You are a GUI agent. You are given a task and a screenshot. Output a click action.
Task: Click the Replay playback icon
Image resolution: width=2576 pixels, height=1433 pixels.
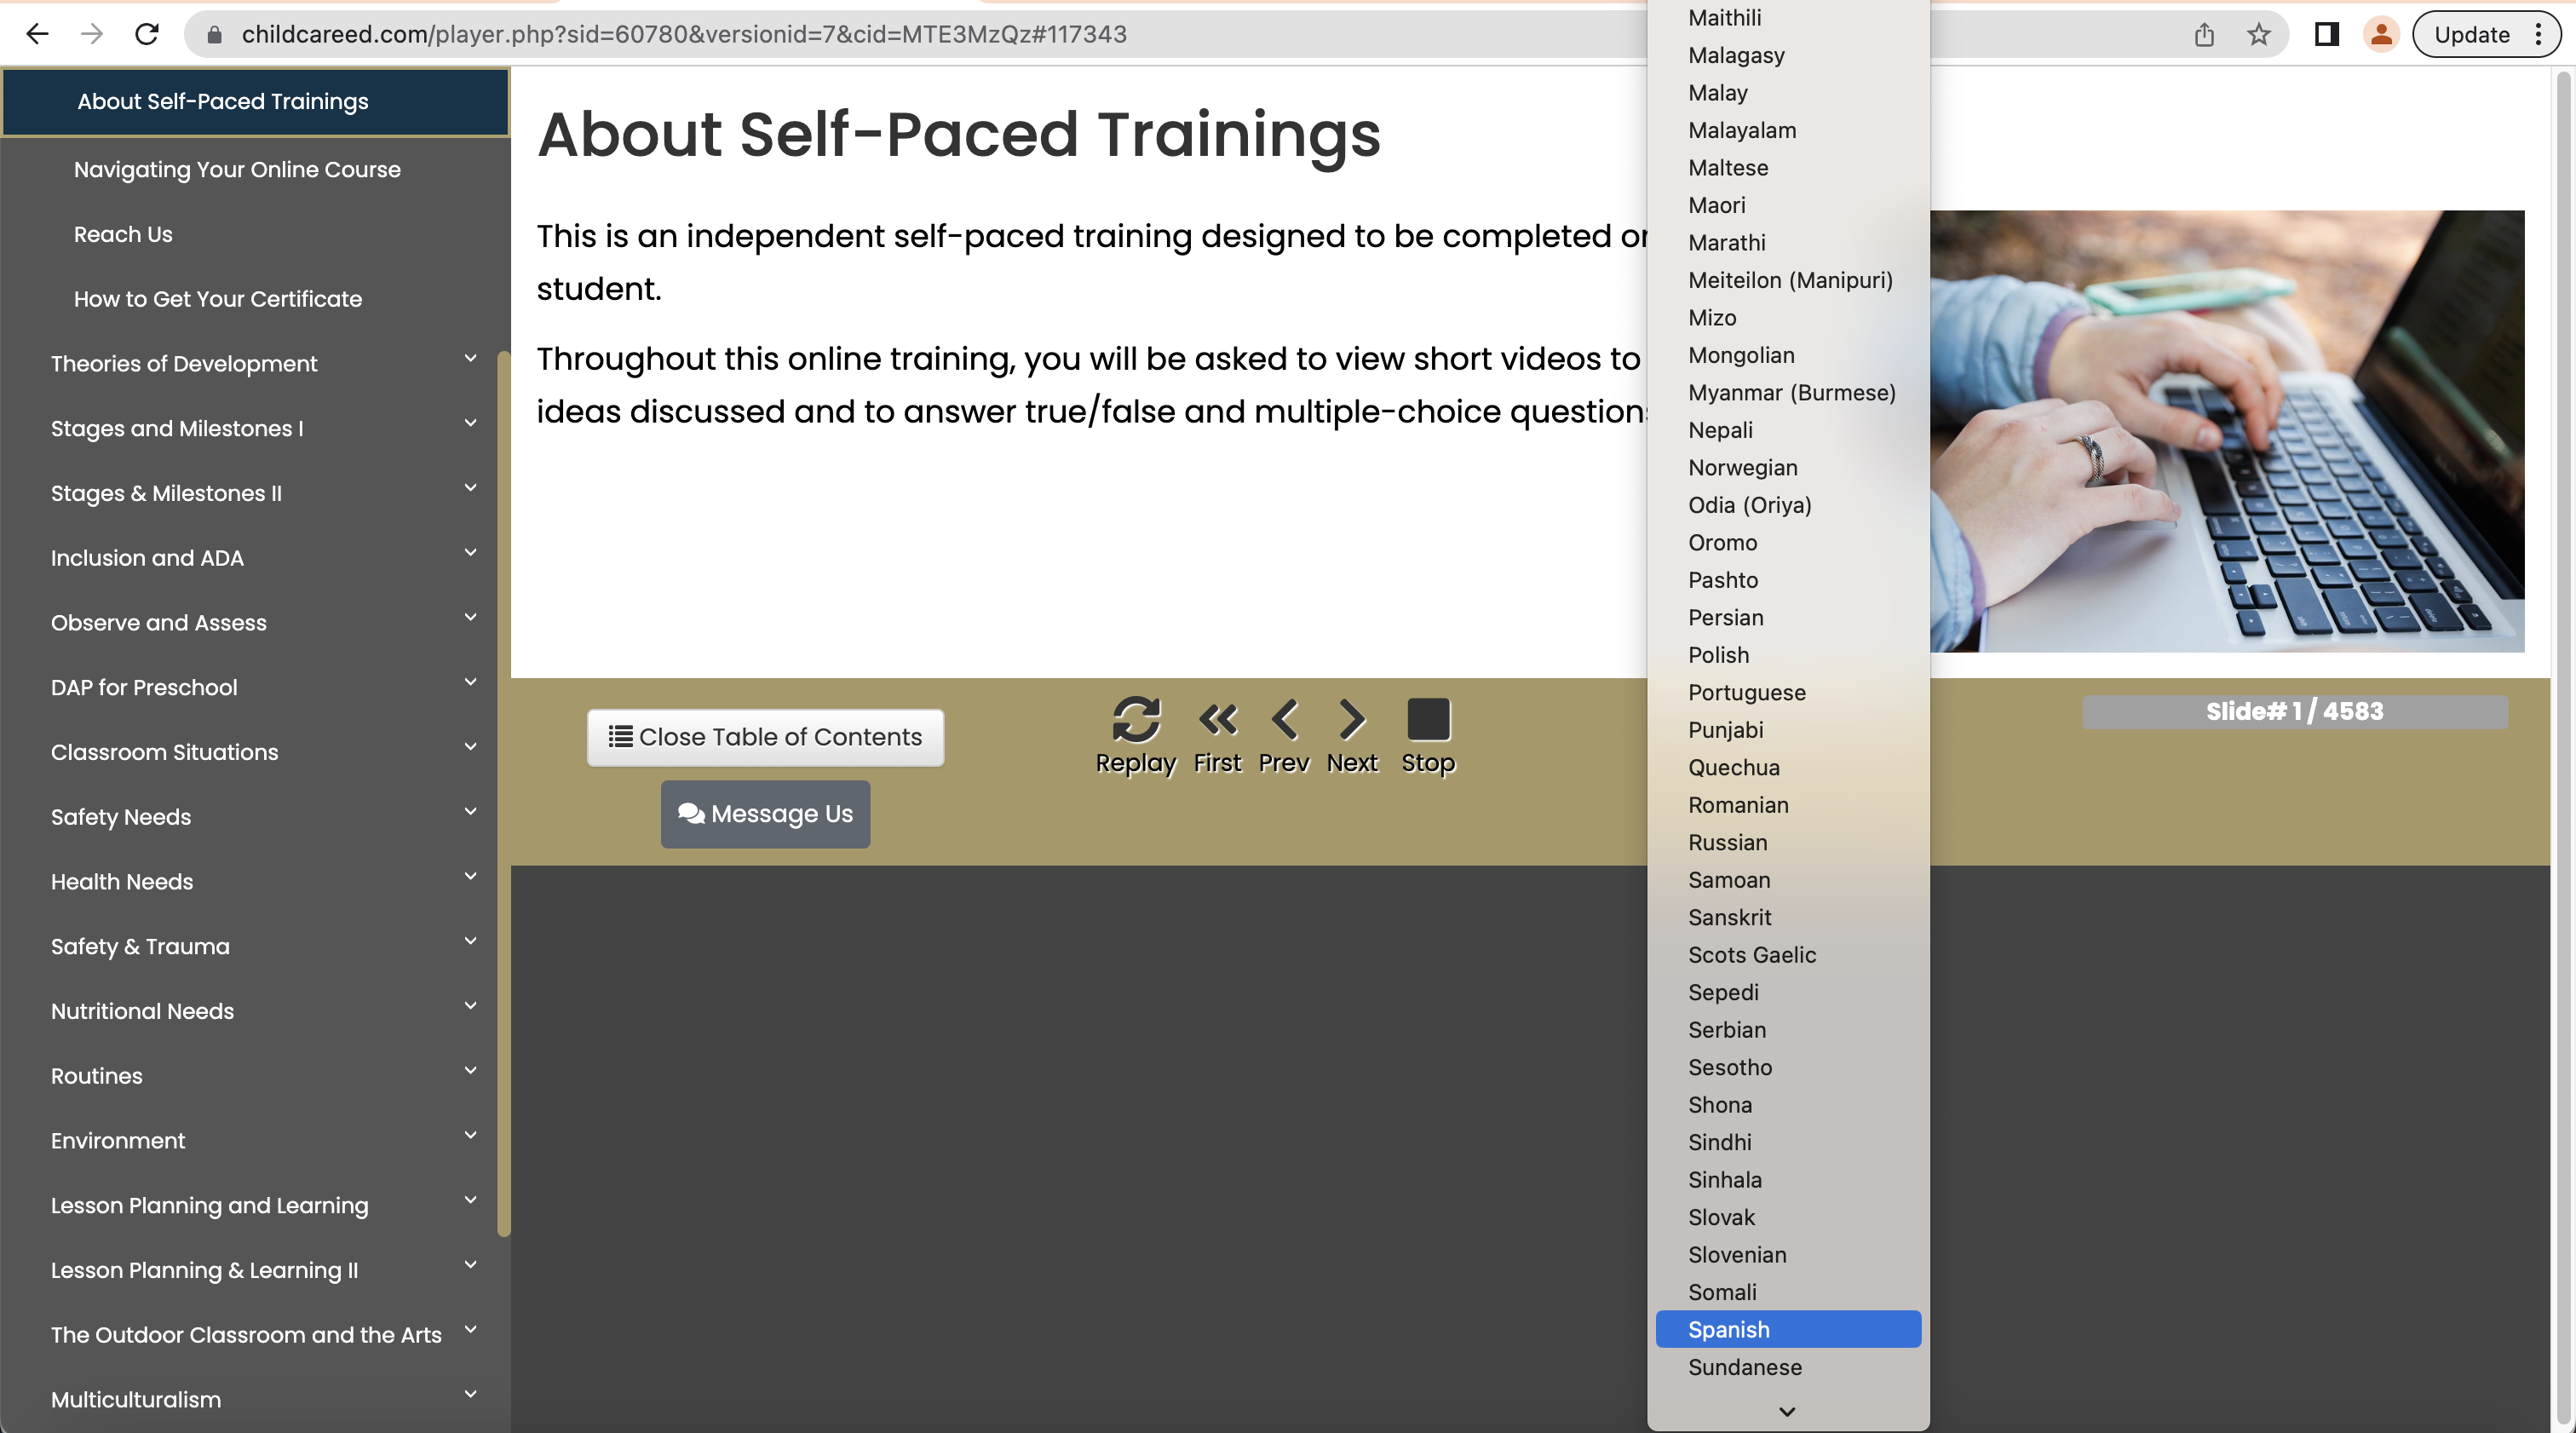coord(1136,718)
